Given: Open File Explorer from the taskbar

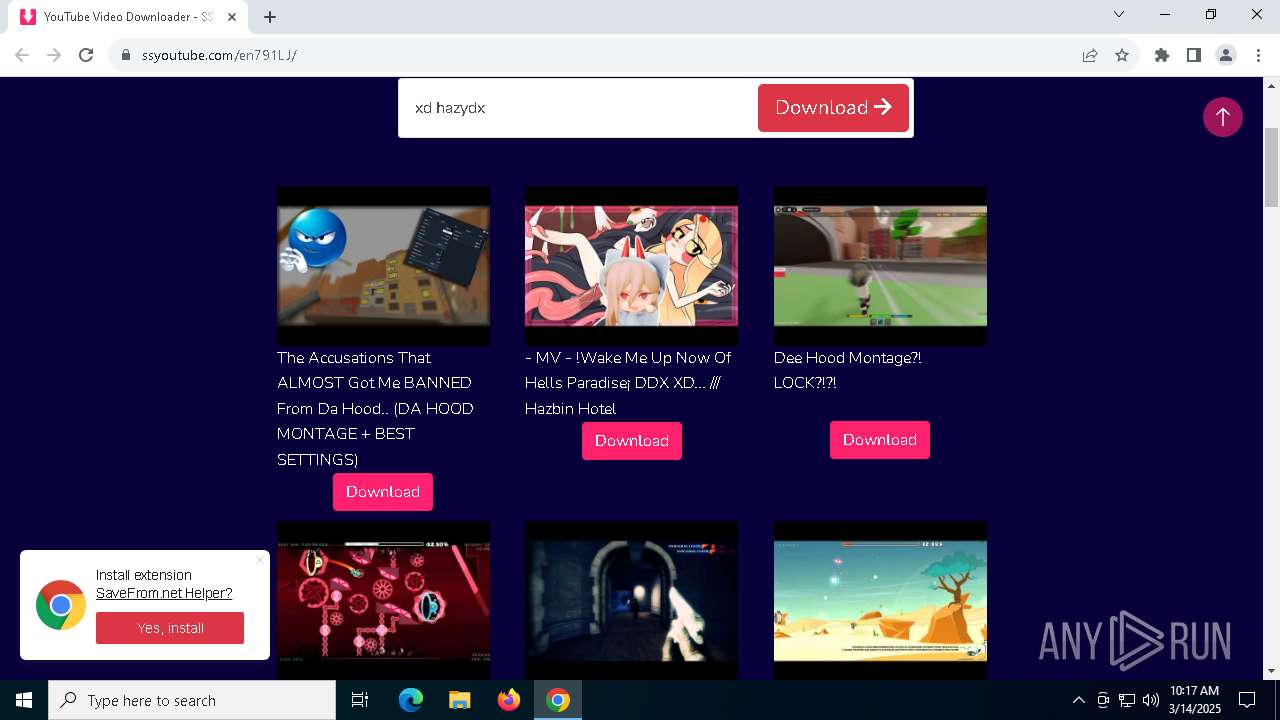Looking at the screenshot, I should (459, 700).
